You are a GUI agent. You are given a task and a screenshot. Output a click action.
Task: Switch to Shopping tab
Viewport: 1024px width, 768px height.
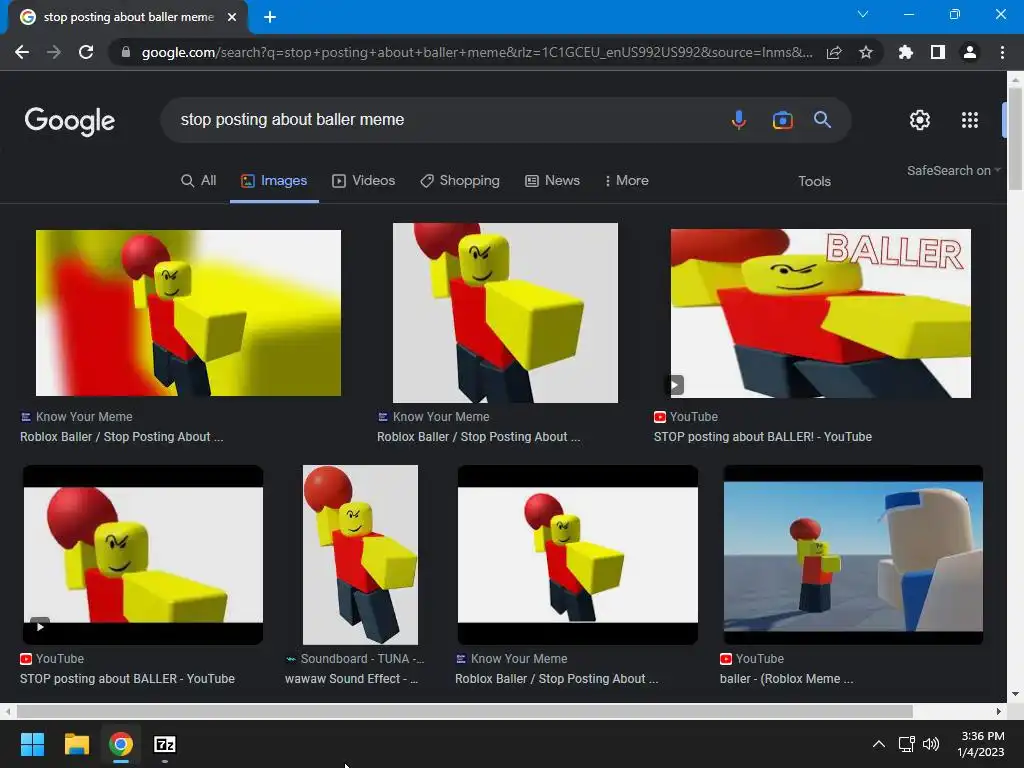(x=460, y=181)
